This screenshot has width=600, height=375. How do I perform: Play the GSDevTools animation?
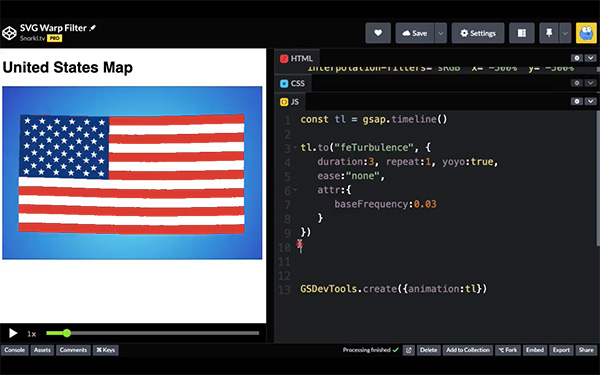(x=13, y=333)
